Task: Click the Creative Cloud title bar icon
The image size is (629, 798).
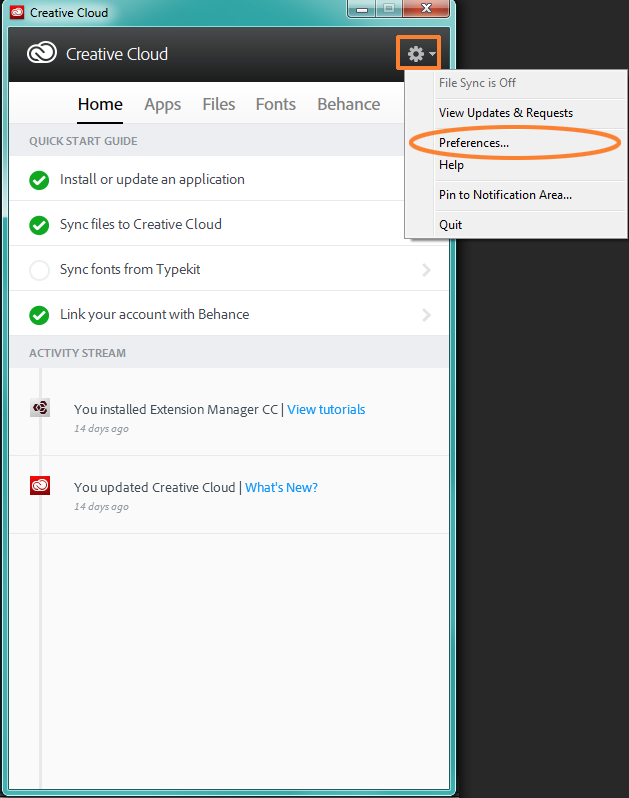Action: coord(17,13)
